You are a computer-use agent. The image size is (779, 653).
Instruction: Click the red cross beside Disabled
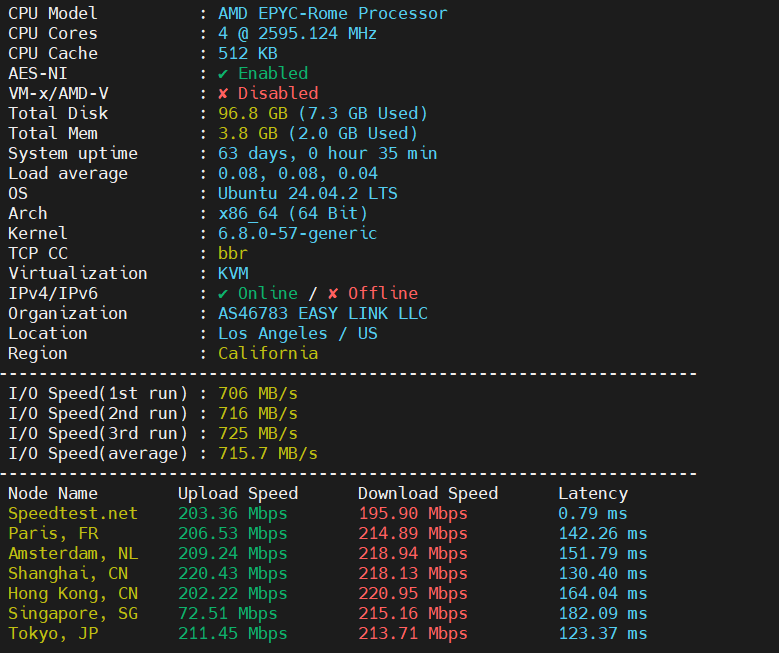[223, 93]
